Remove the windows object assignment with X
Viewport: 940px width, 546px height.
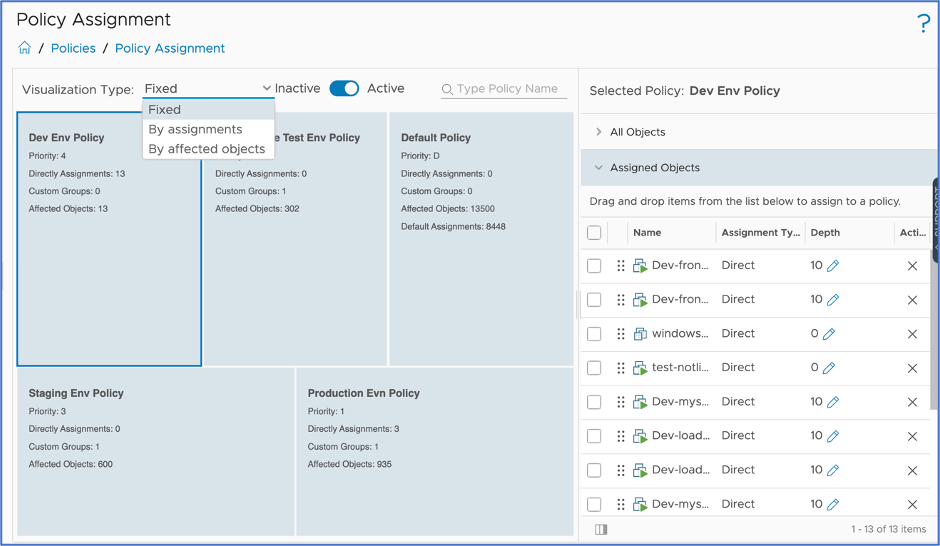(912, 334)
